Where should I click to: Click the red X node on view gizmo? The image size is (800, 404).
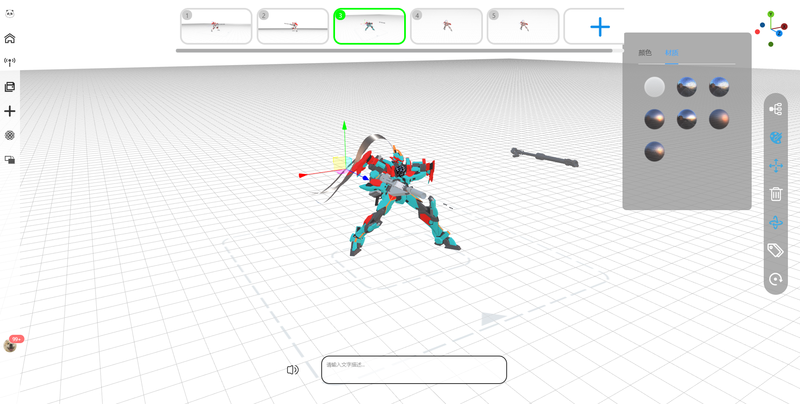click(784, 27)
